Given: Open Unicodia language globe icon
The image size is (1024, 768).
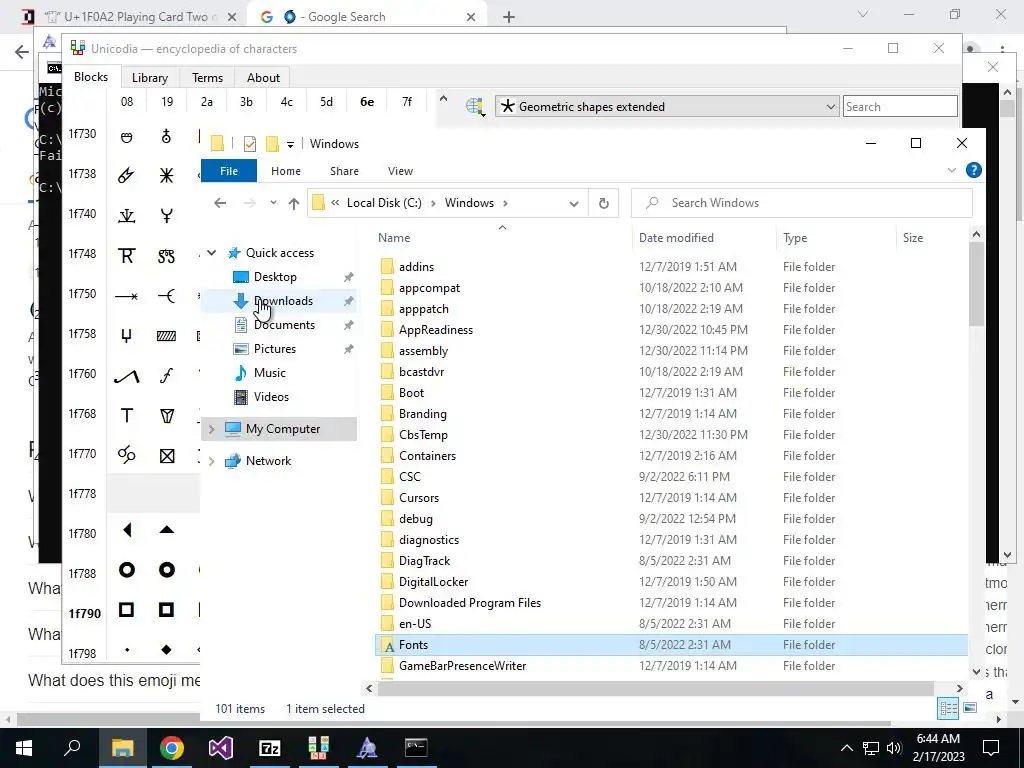Looking at the screenshot, I should pos(475,106).
